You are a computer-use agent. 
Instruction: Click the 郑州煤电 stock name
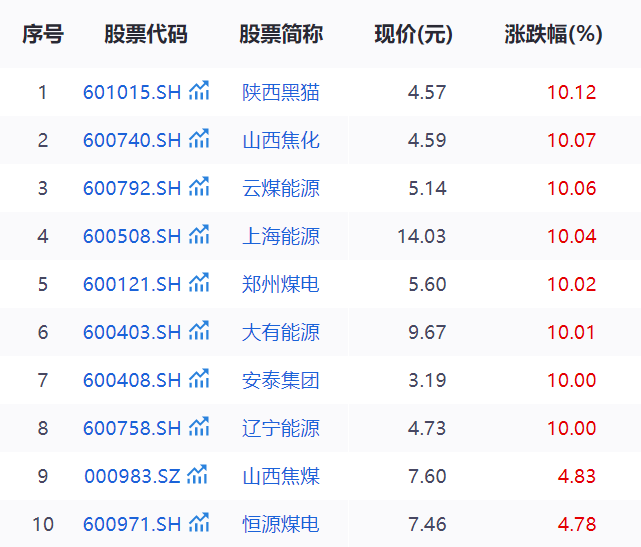pyautogui.click(x=281, y=285)
